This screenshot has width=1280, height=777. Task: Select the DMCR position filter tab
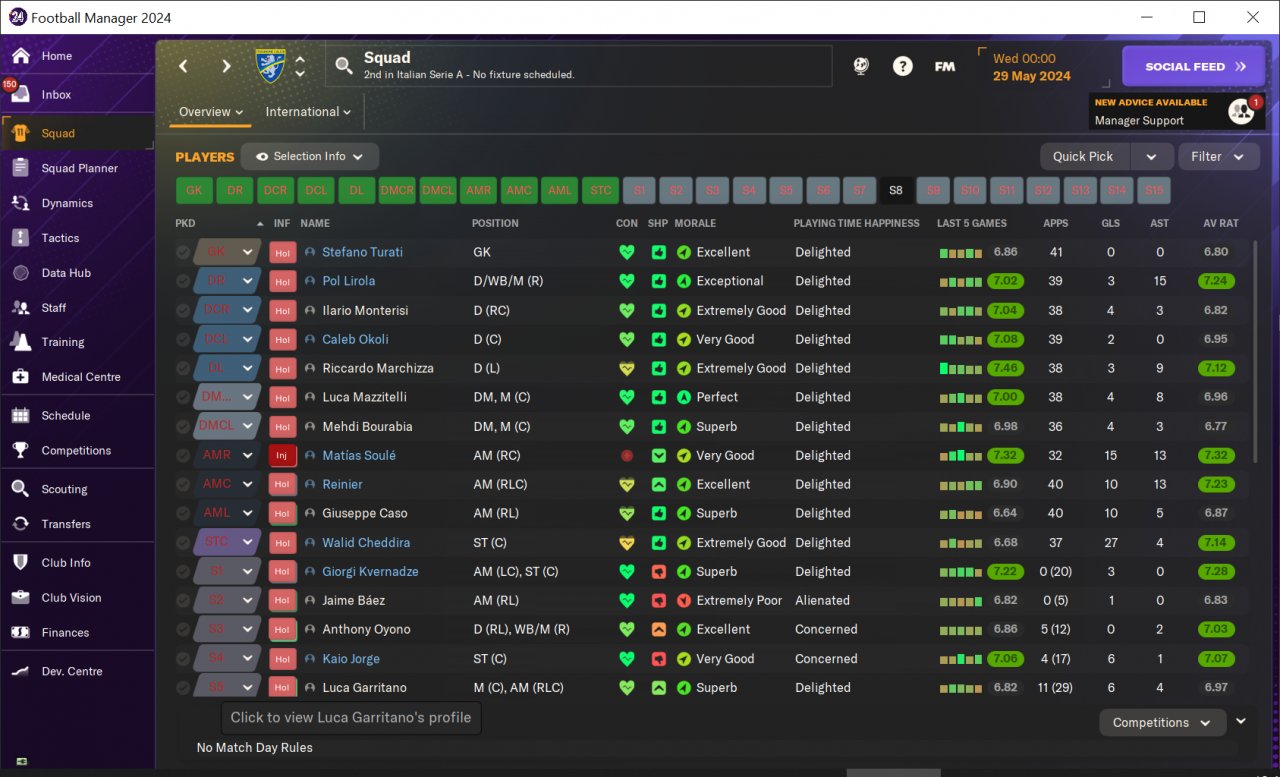[397, 190]
